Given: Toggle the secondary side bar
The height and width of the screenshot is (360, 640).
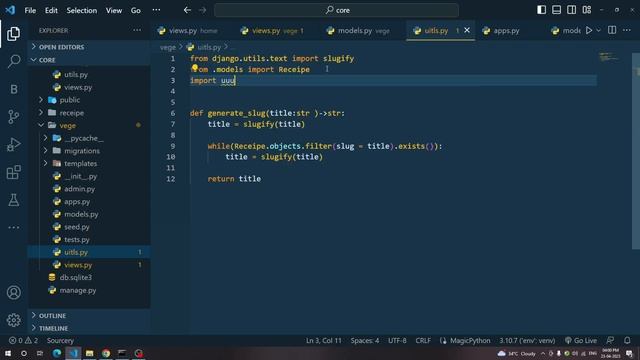Looking at the screenshot, I should [x=571, y=10].
